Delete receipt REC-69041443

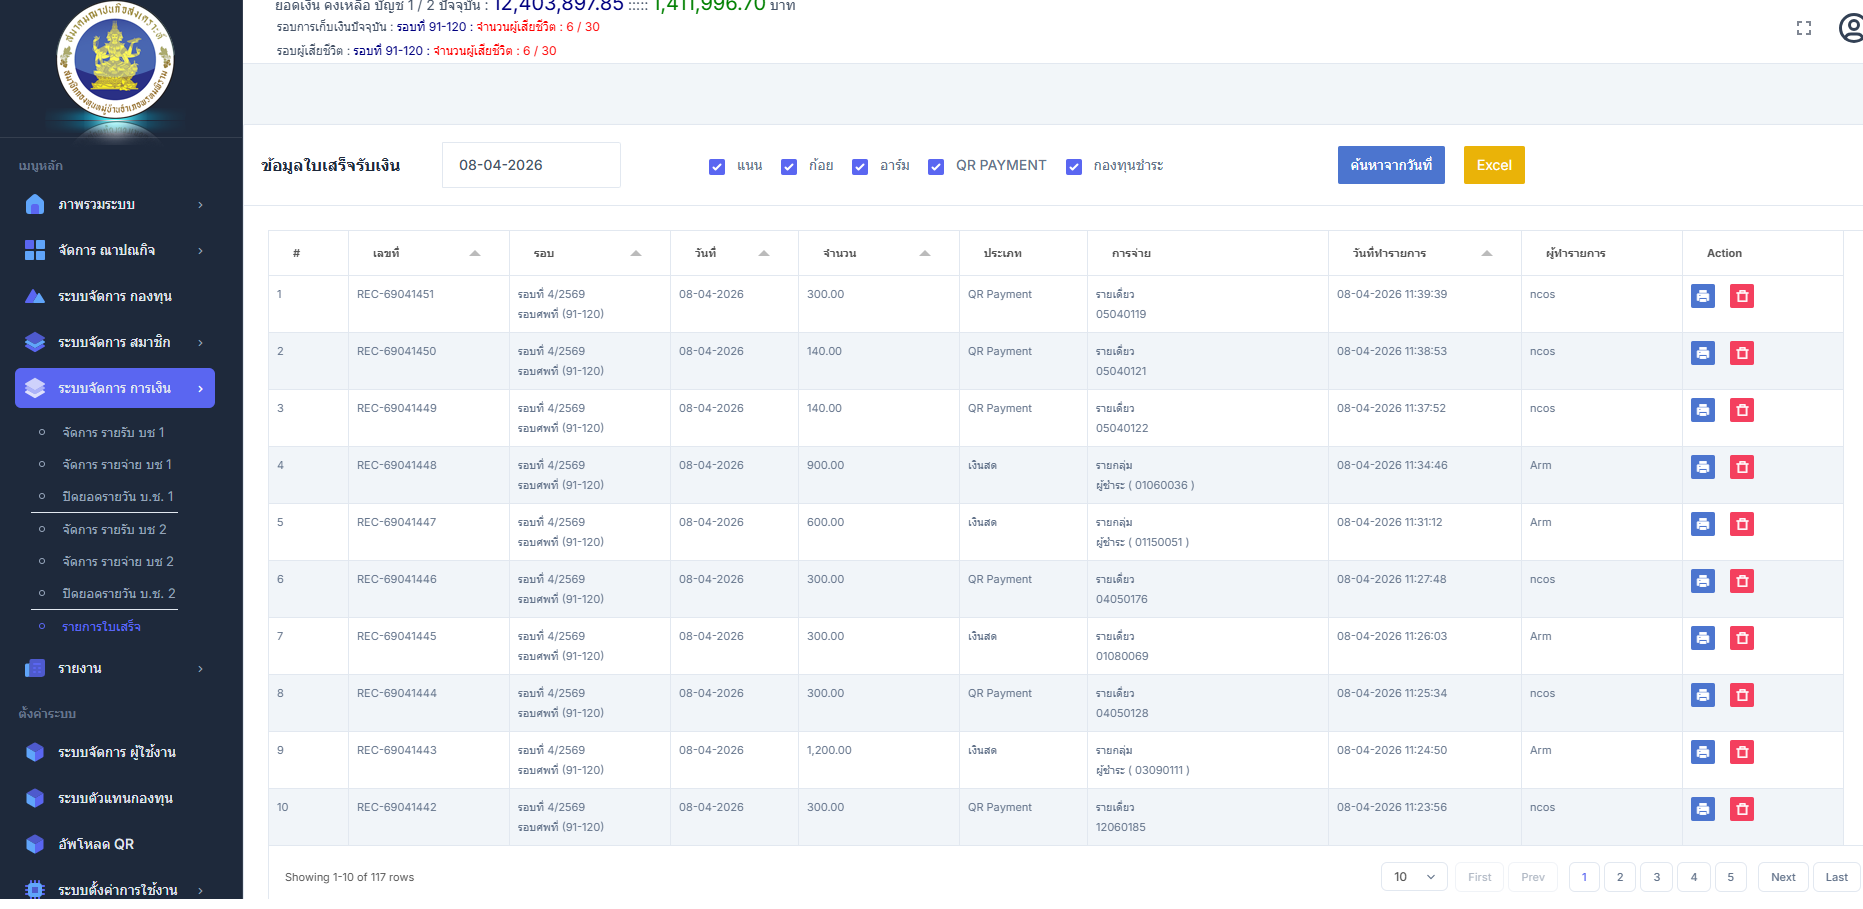[1742, 752]
